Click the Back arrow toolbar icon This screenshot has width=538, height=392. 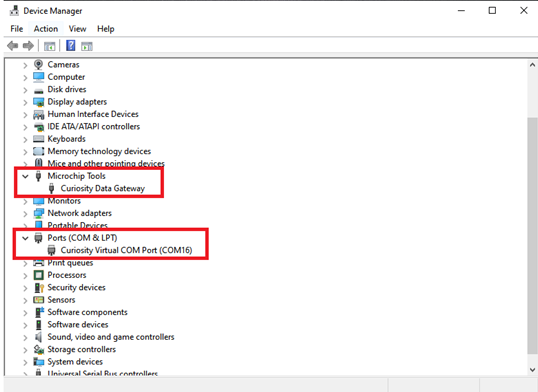tap(13, 46)
